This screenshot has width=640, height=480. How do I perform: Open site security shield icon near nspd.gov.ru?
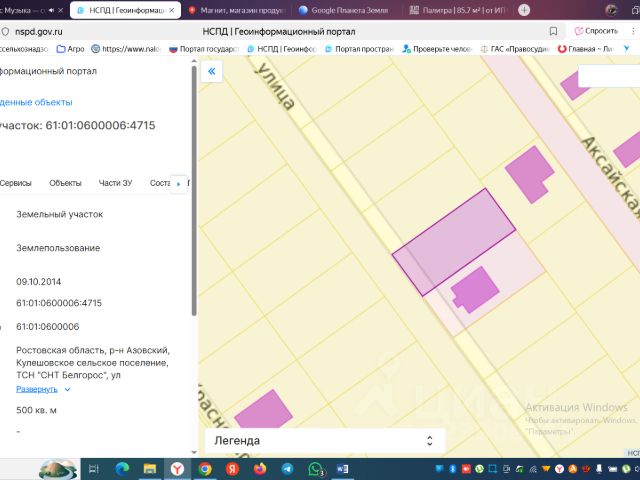[x=5, y=31]
